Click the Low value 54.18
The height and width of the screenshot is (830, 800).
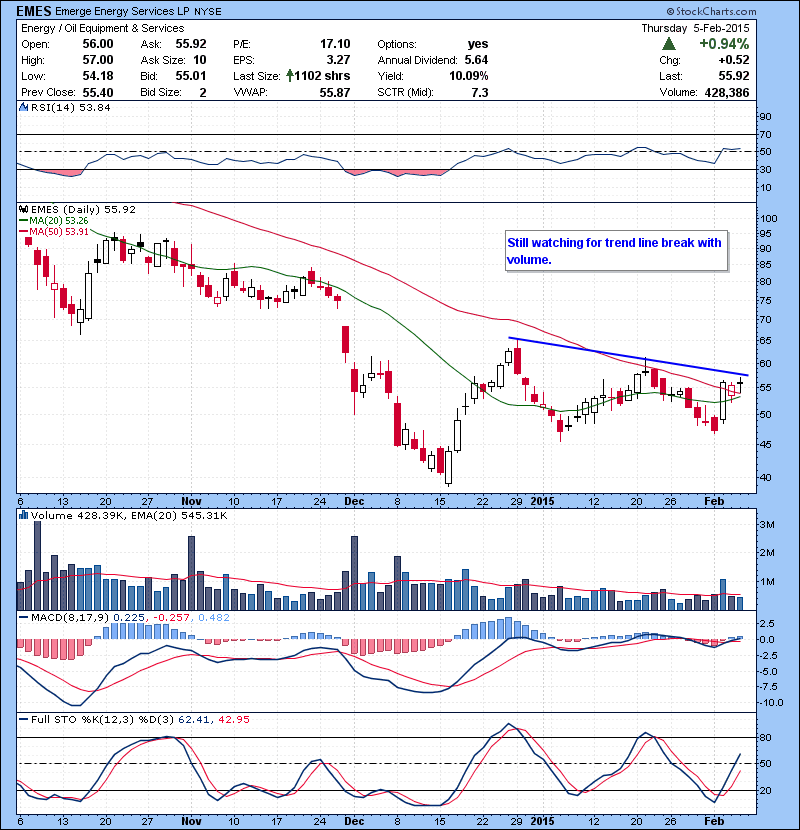click(x=98, y=76)
